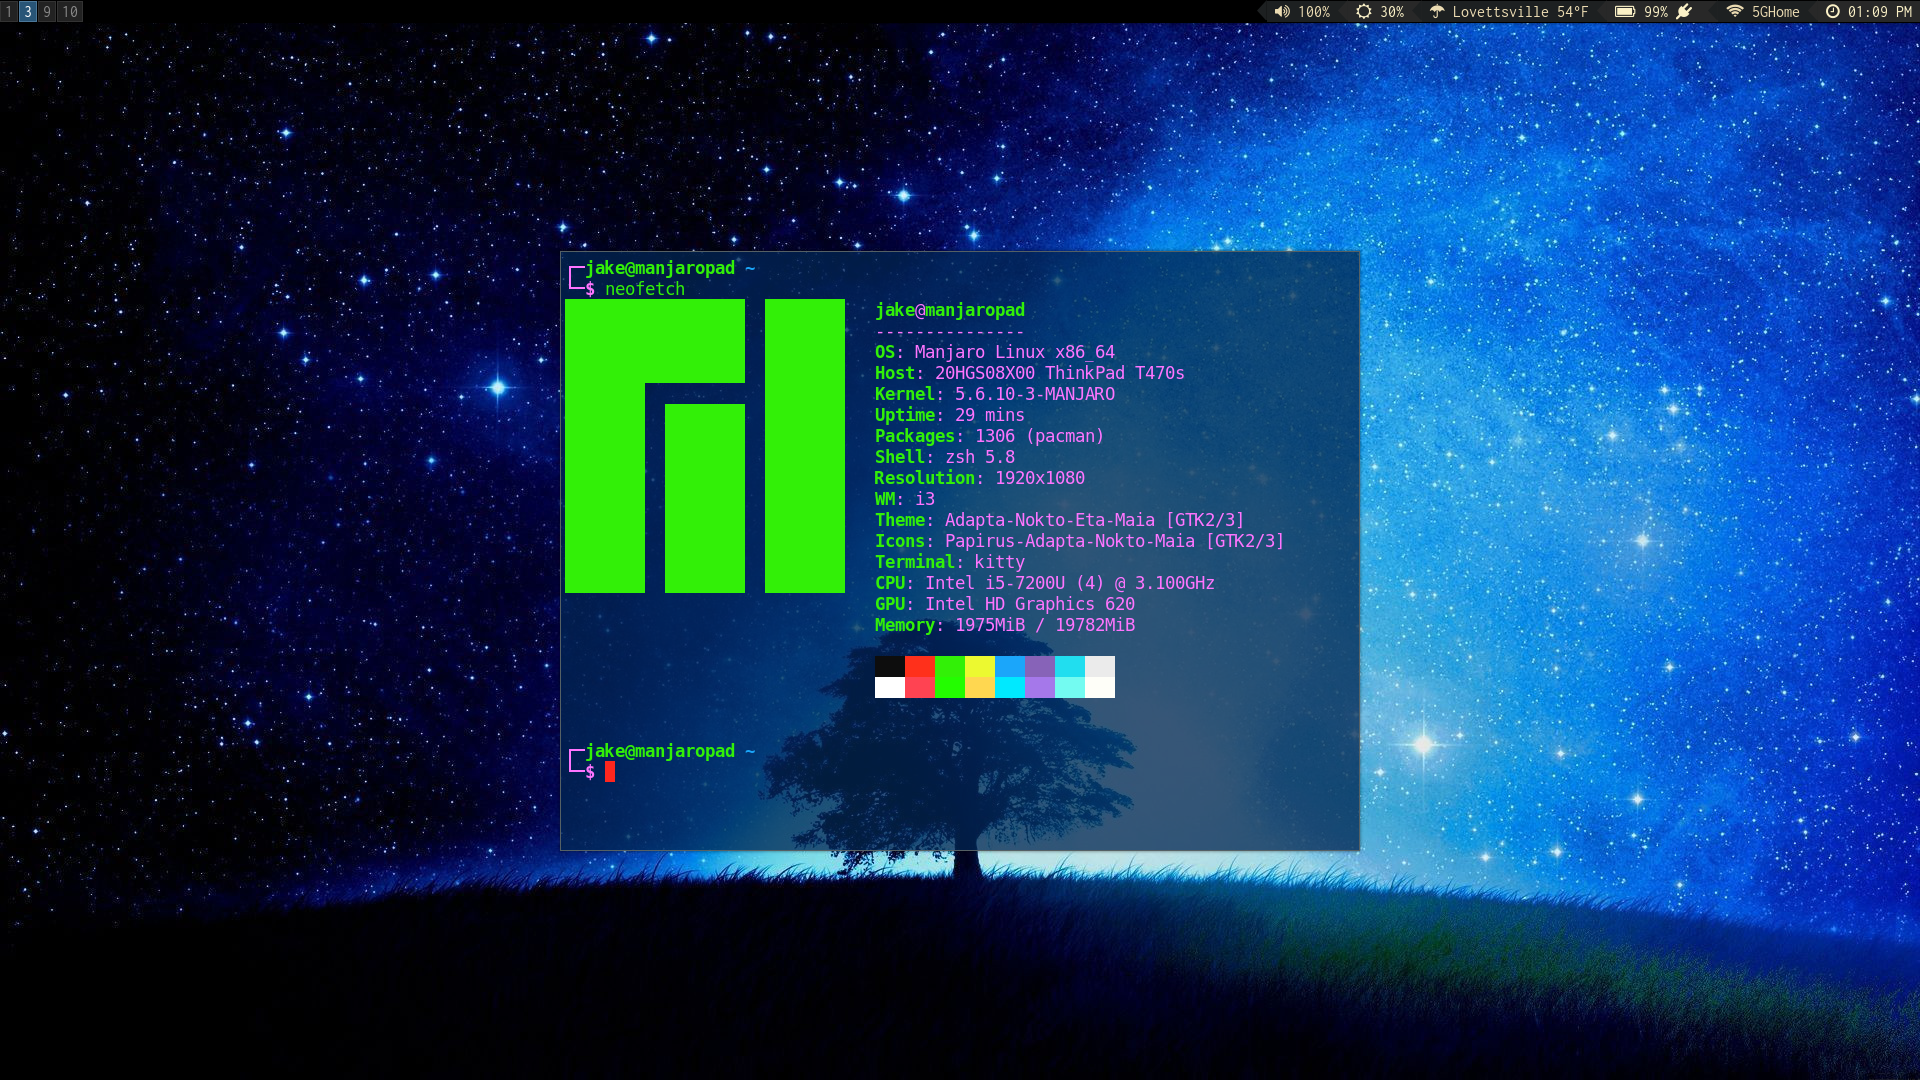Click the 99% battery reading
Viewport: 1920px width, 1080px height.
[1656, 12]
